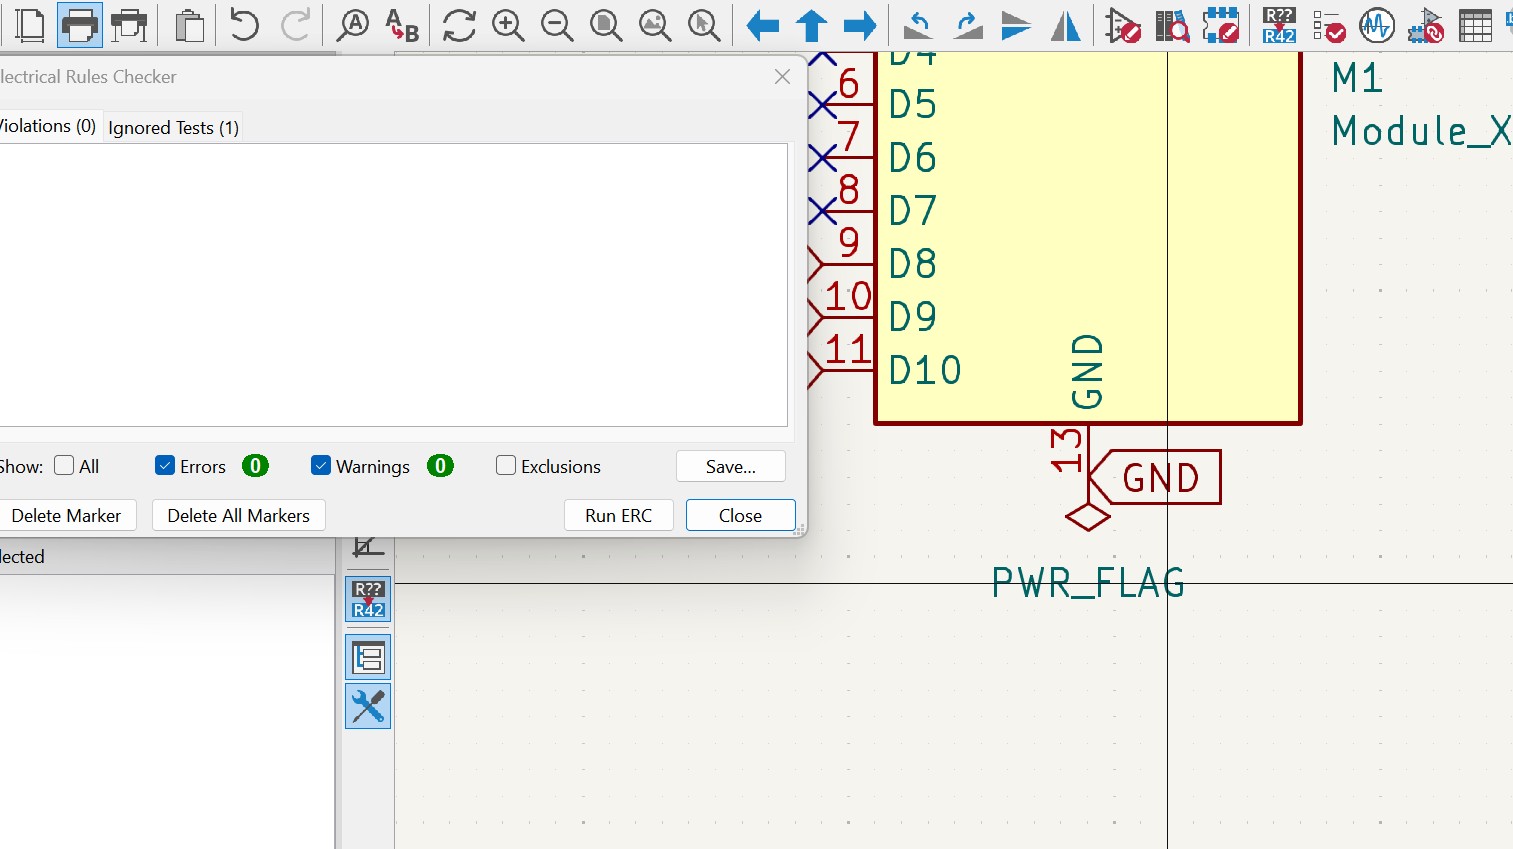Click the Save... button
This screenshot has height=849, width=1513.
[731, 466]
